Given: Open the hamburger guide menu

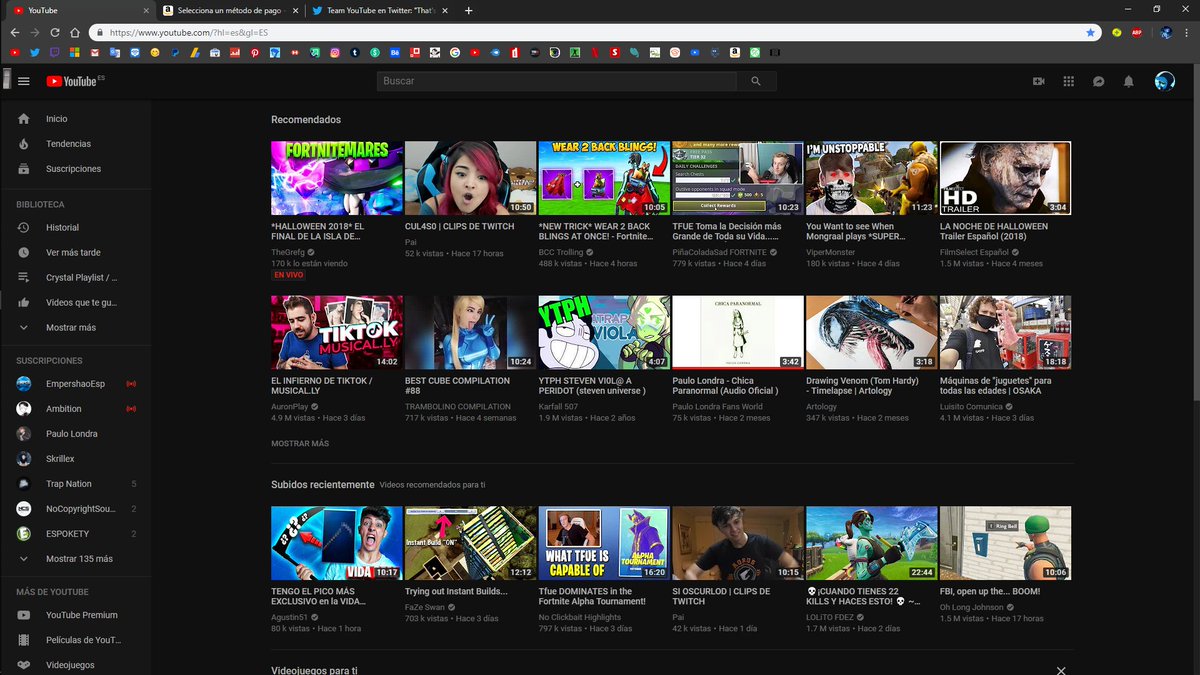Looking at the screenshot, I should coord(24,81).
